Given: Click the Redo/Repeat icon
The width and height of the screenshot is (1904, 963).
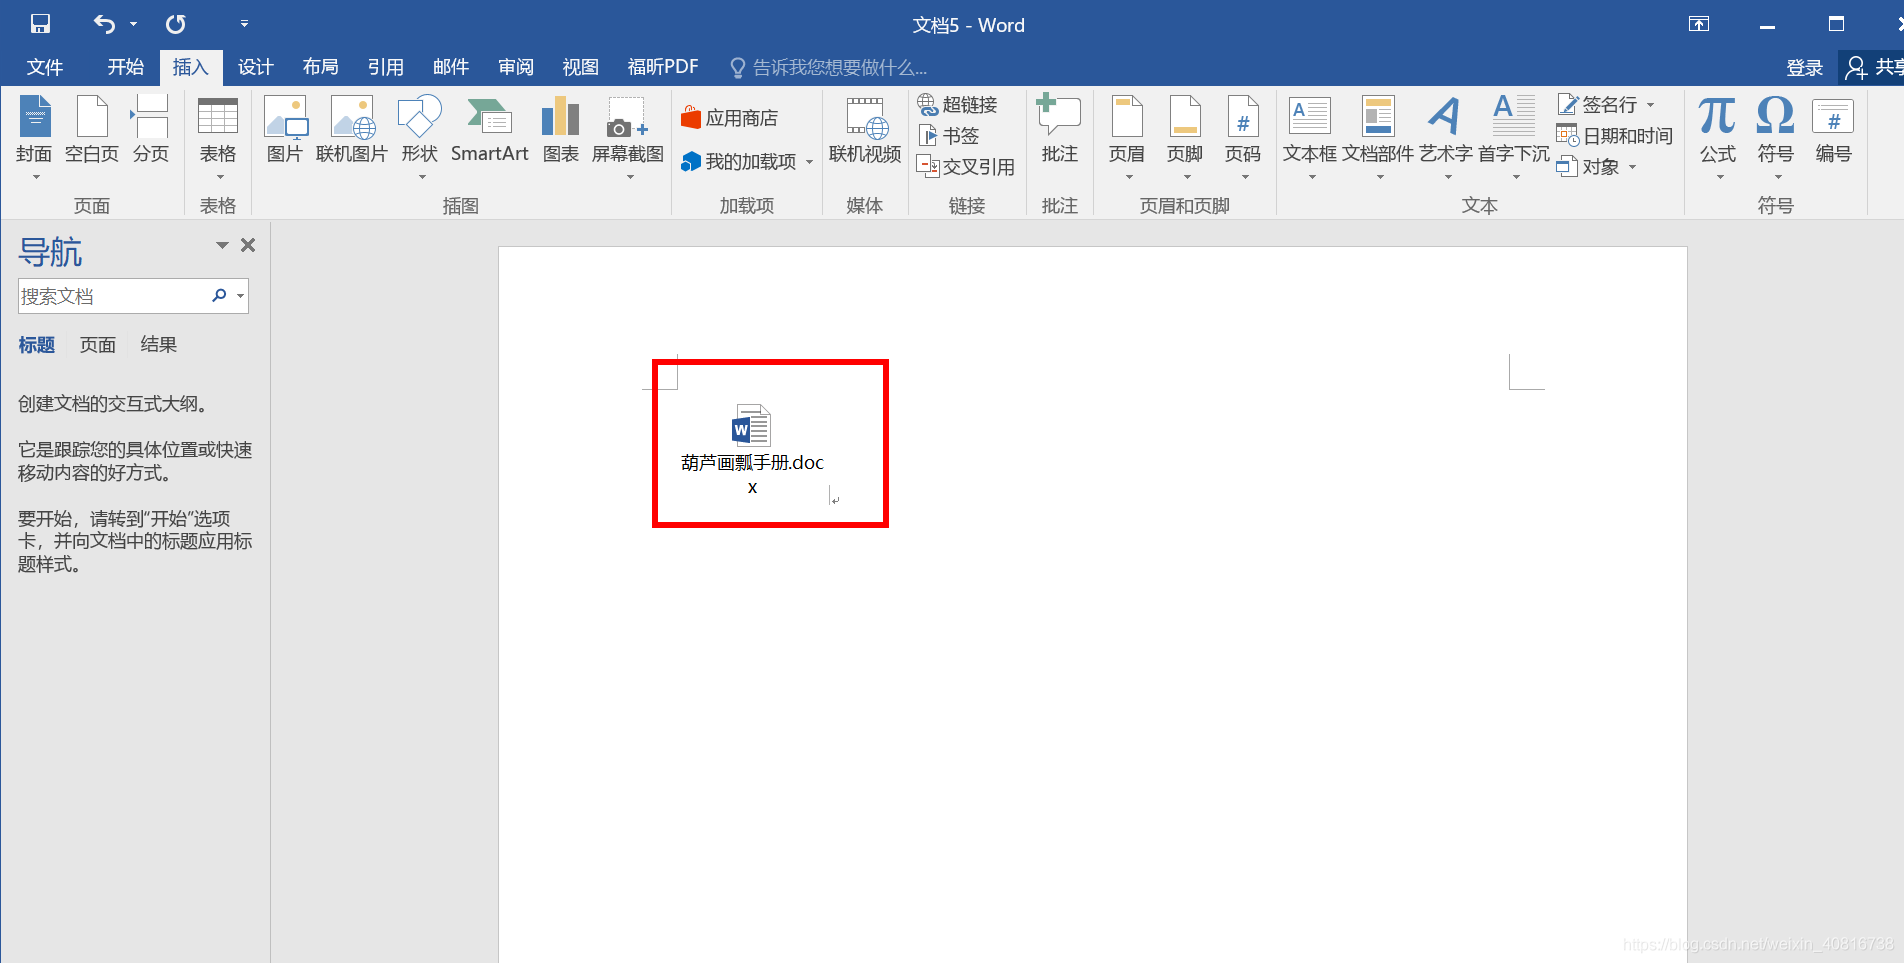Looking at the screenshot, I should point(176,24).
